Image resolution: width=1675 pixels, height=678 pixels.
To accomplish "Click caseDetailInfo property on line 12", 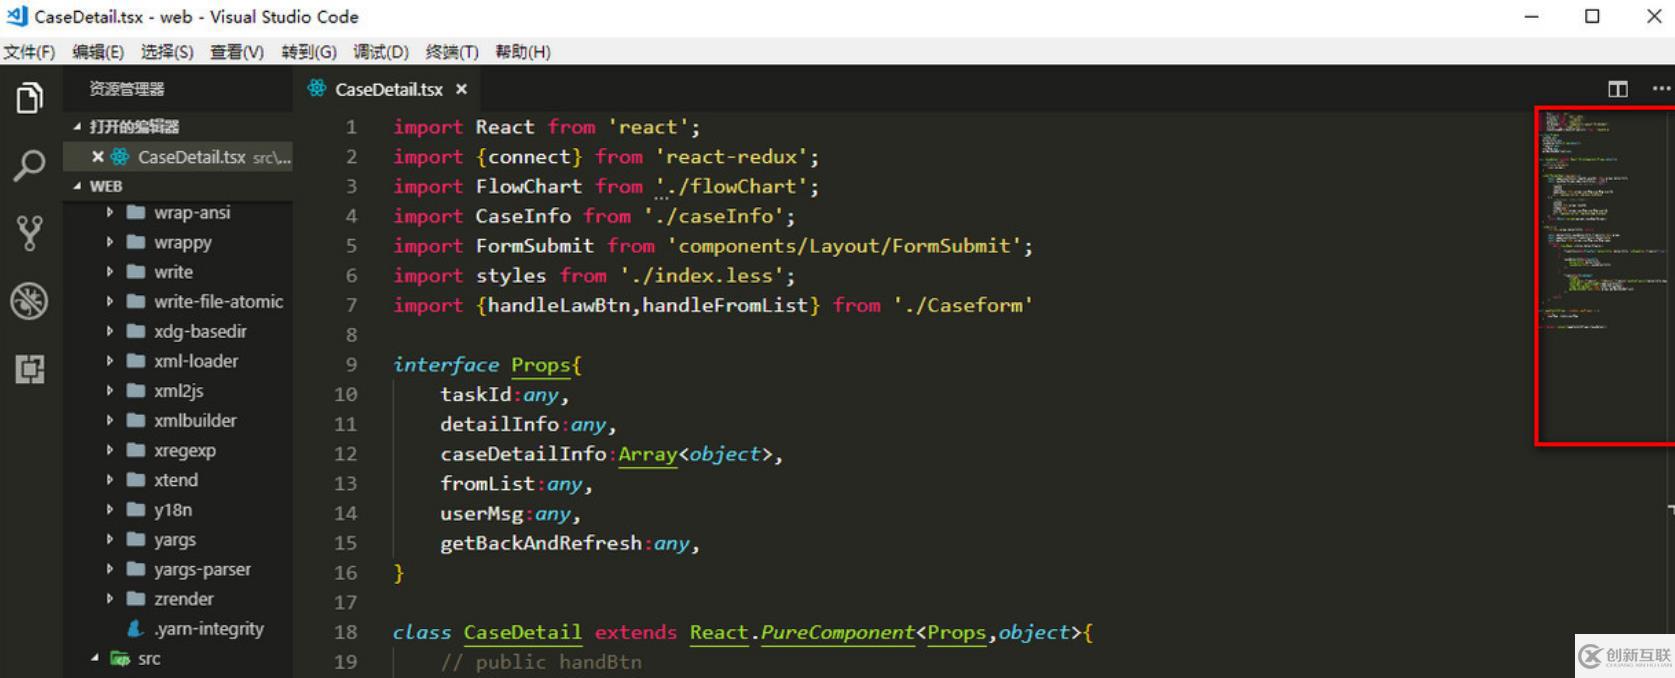I will [x=523, y=454].
